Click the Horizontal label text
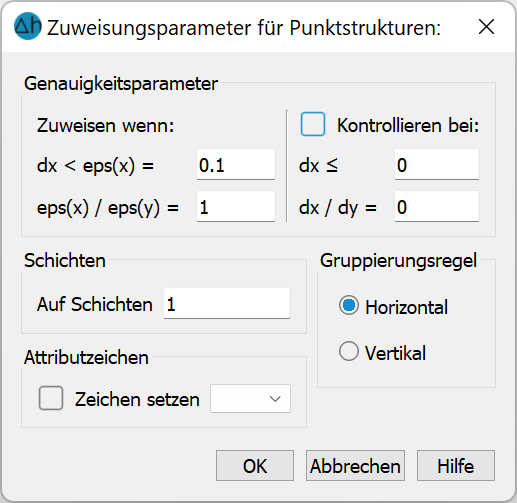The height and width of the screenshot is (503, 517). 406,307
